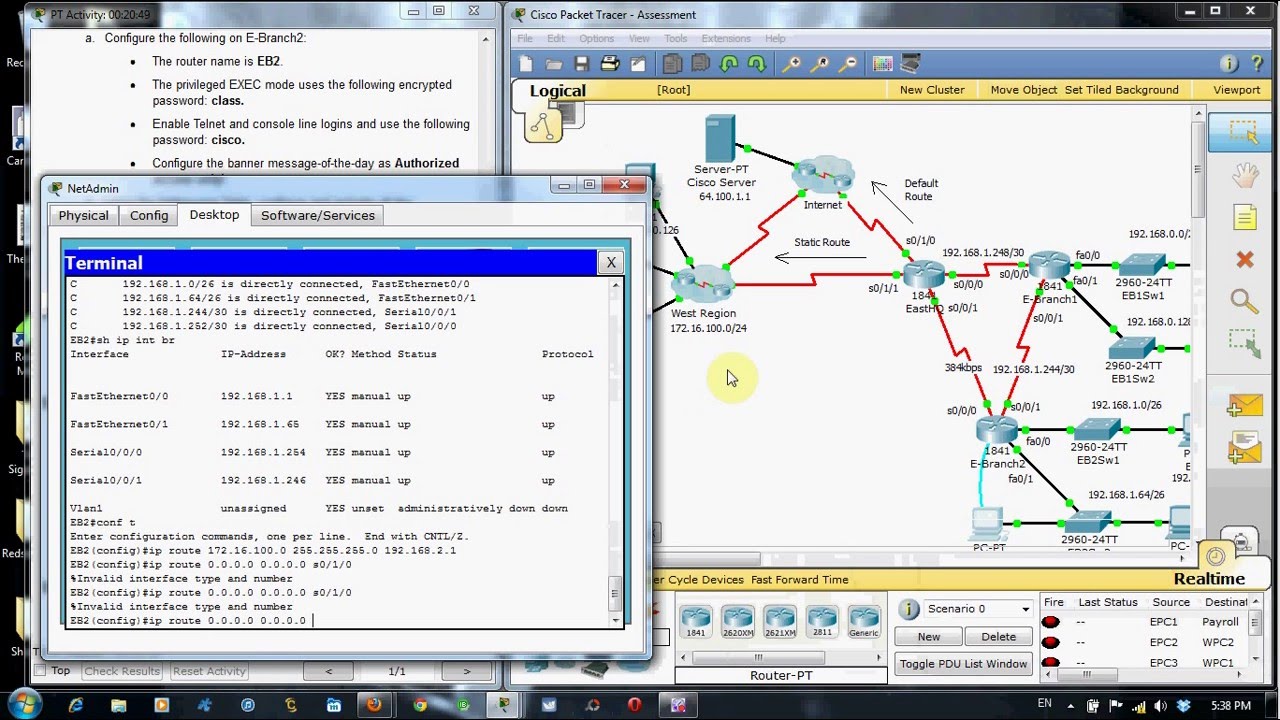1280x720 pixels.
Task: Choose the Inspect magnifier tool
Action: 1244,302
